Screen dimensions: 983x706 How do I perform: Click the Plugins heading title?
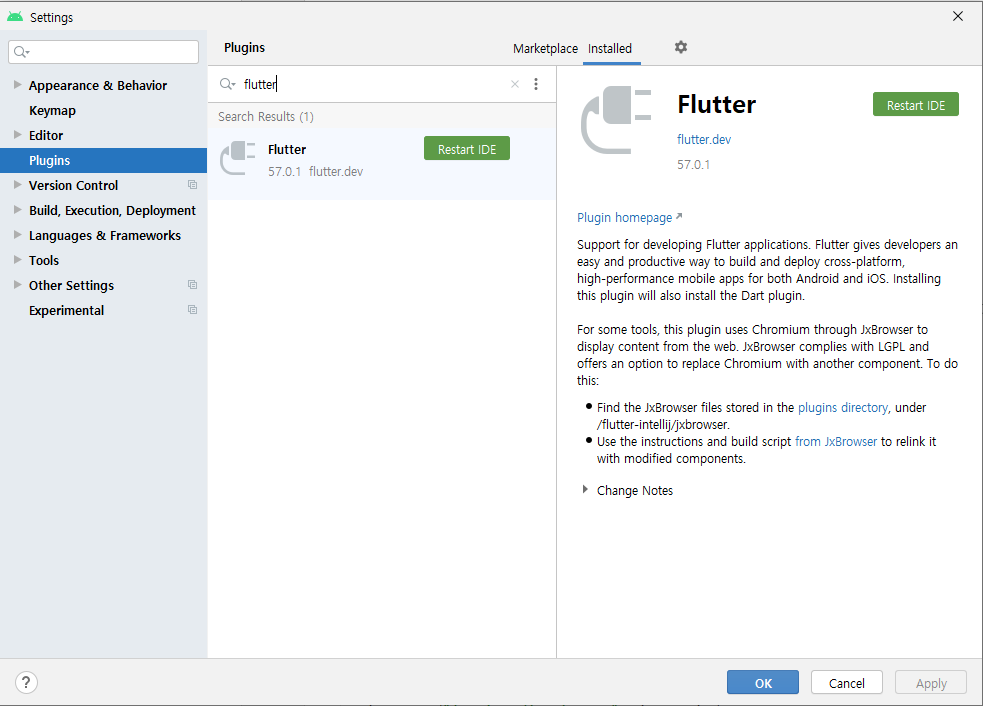point(244,48)
